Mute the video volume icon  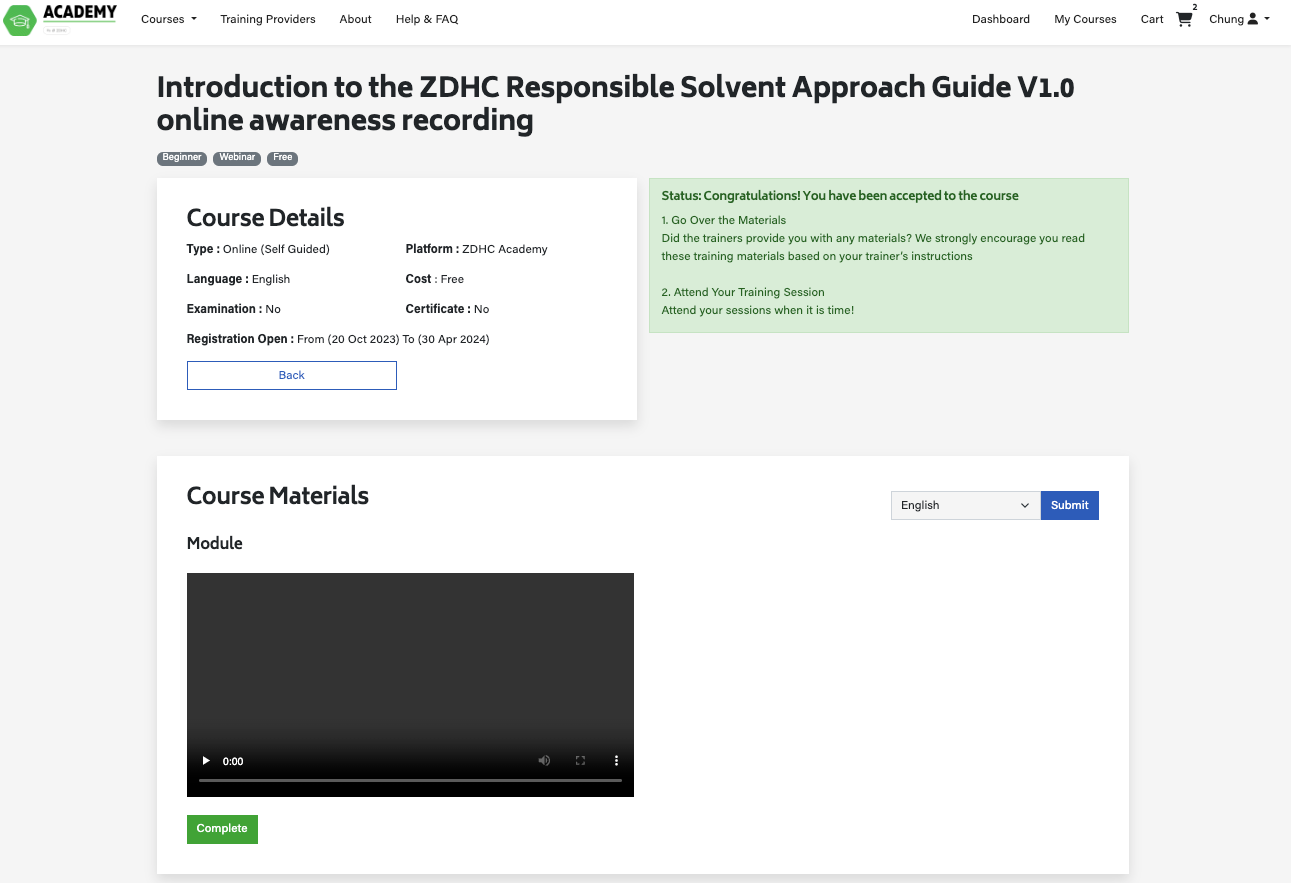(x=544, y=761)
